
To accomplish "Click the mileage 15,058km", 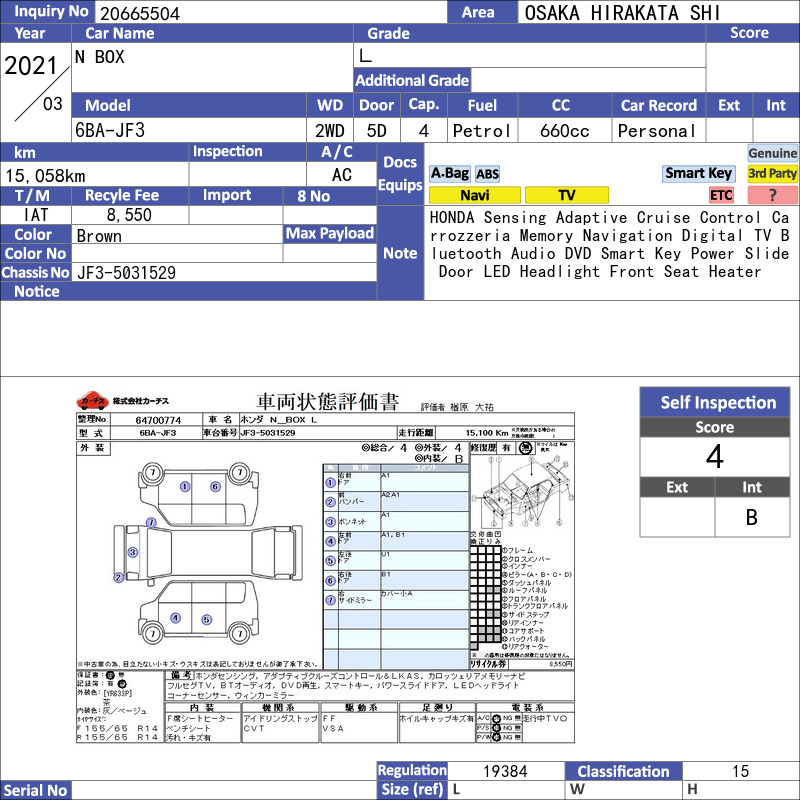I will 45,176.
